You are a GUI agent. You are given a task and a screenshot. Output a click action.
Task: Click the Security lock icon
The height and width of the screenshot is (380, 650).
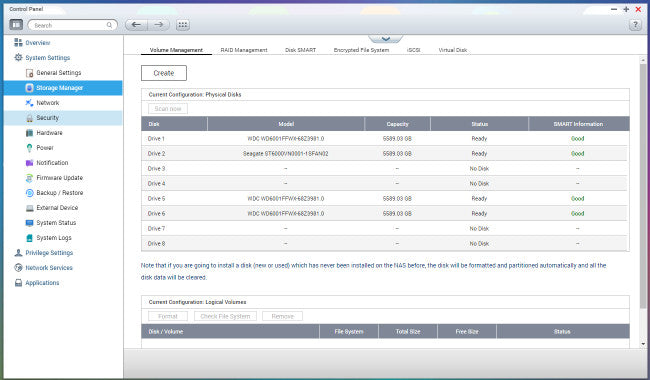[29, 118]
